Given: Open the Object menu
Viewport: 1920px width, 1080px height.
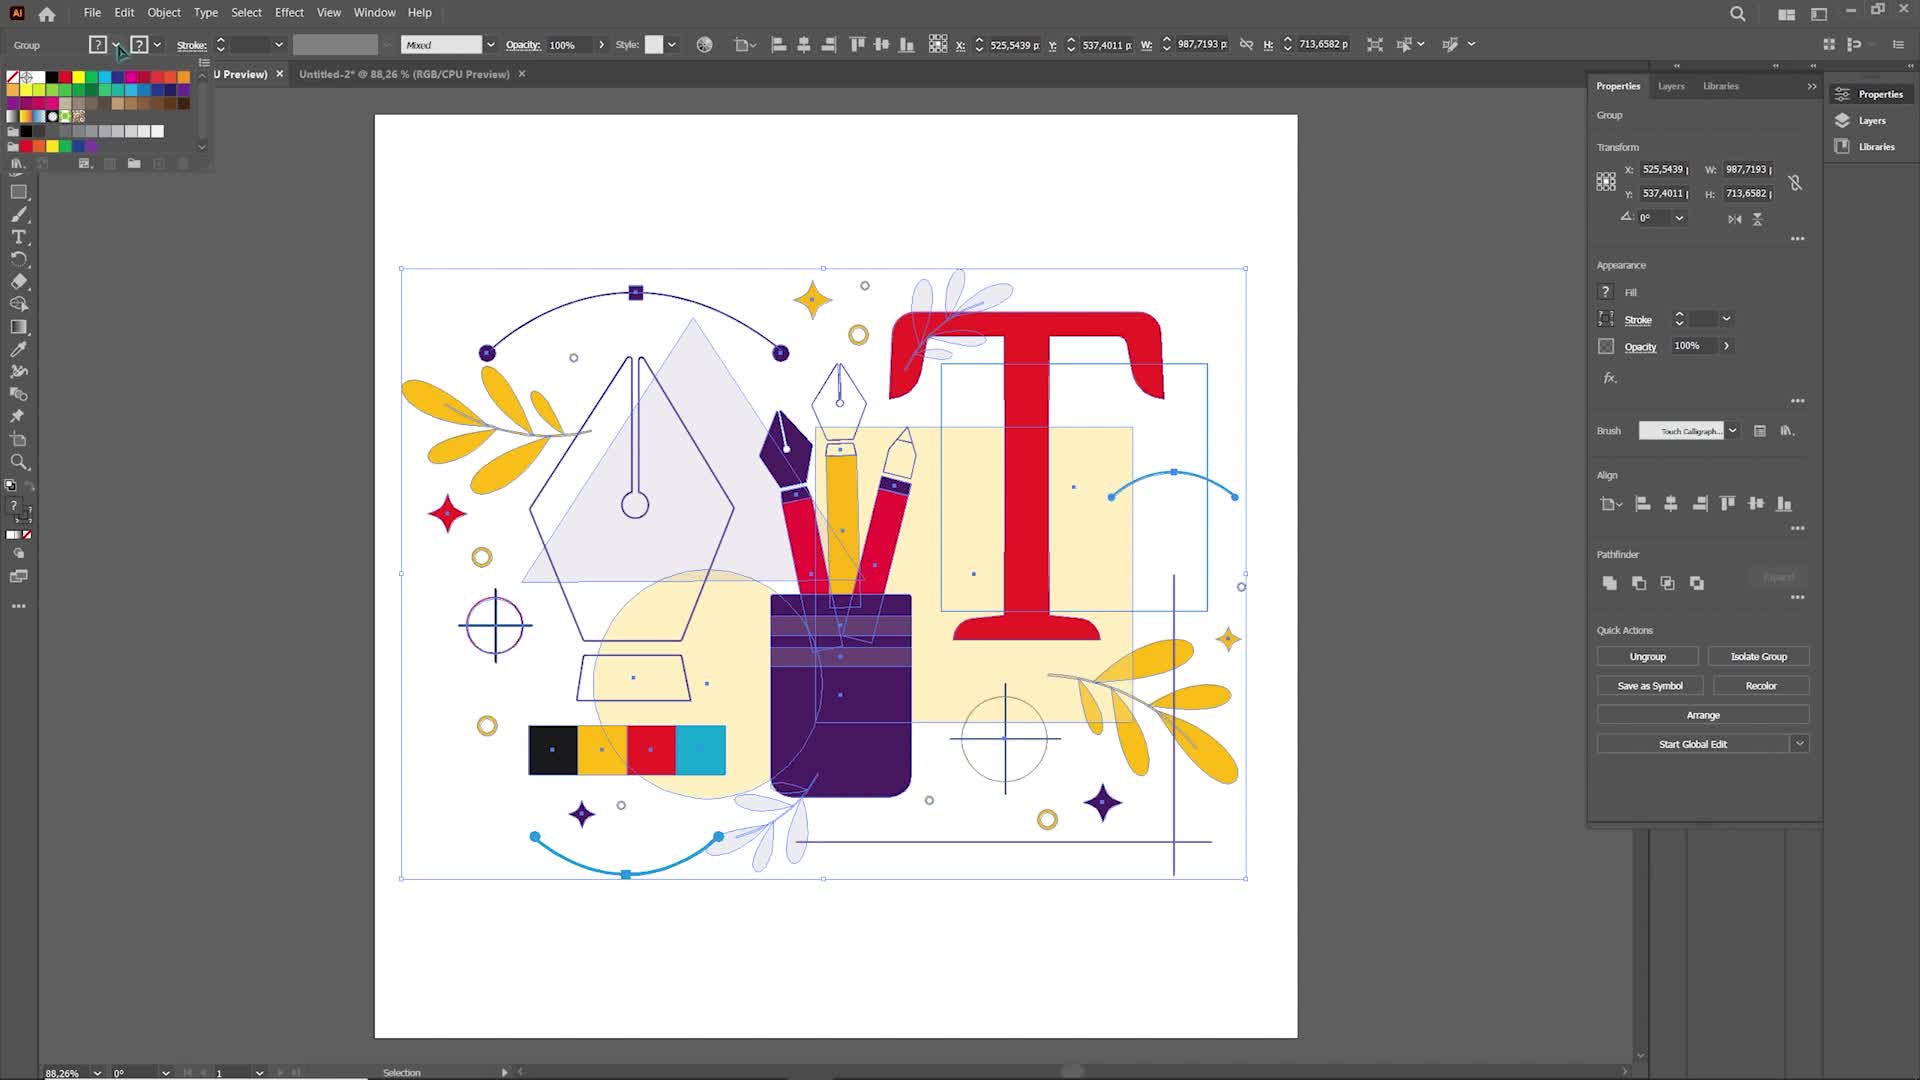Looking at the screenshot, I should point(164,13).
